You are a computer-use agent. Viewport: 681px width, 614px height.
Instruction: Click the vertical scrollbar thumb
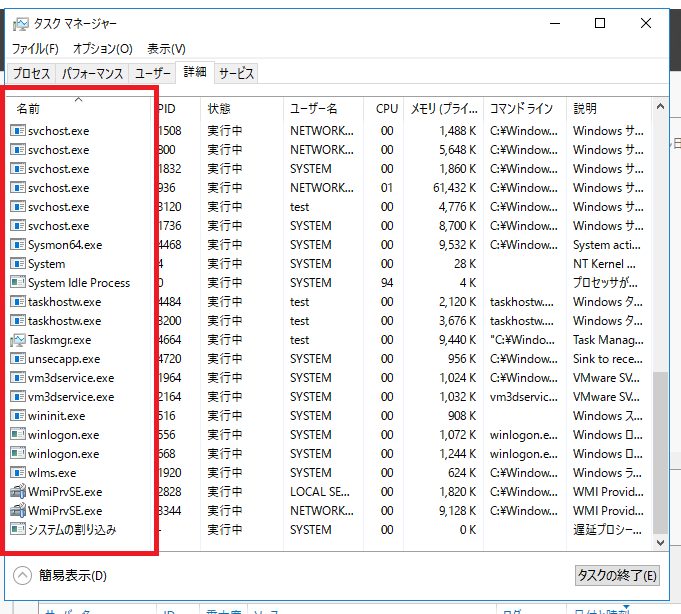660,452
